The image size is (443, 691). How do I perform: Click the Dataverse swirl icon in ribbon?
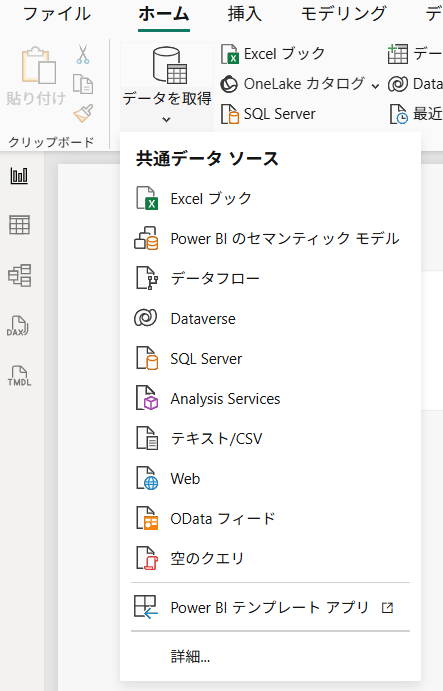pos(398,84)
